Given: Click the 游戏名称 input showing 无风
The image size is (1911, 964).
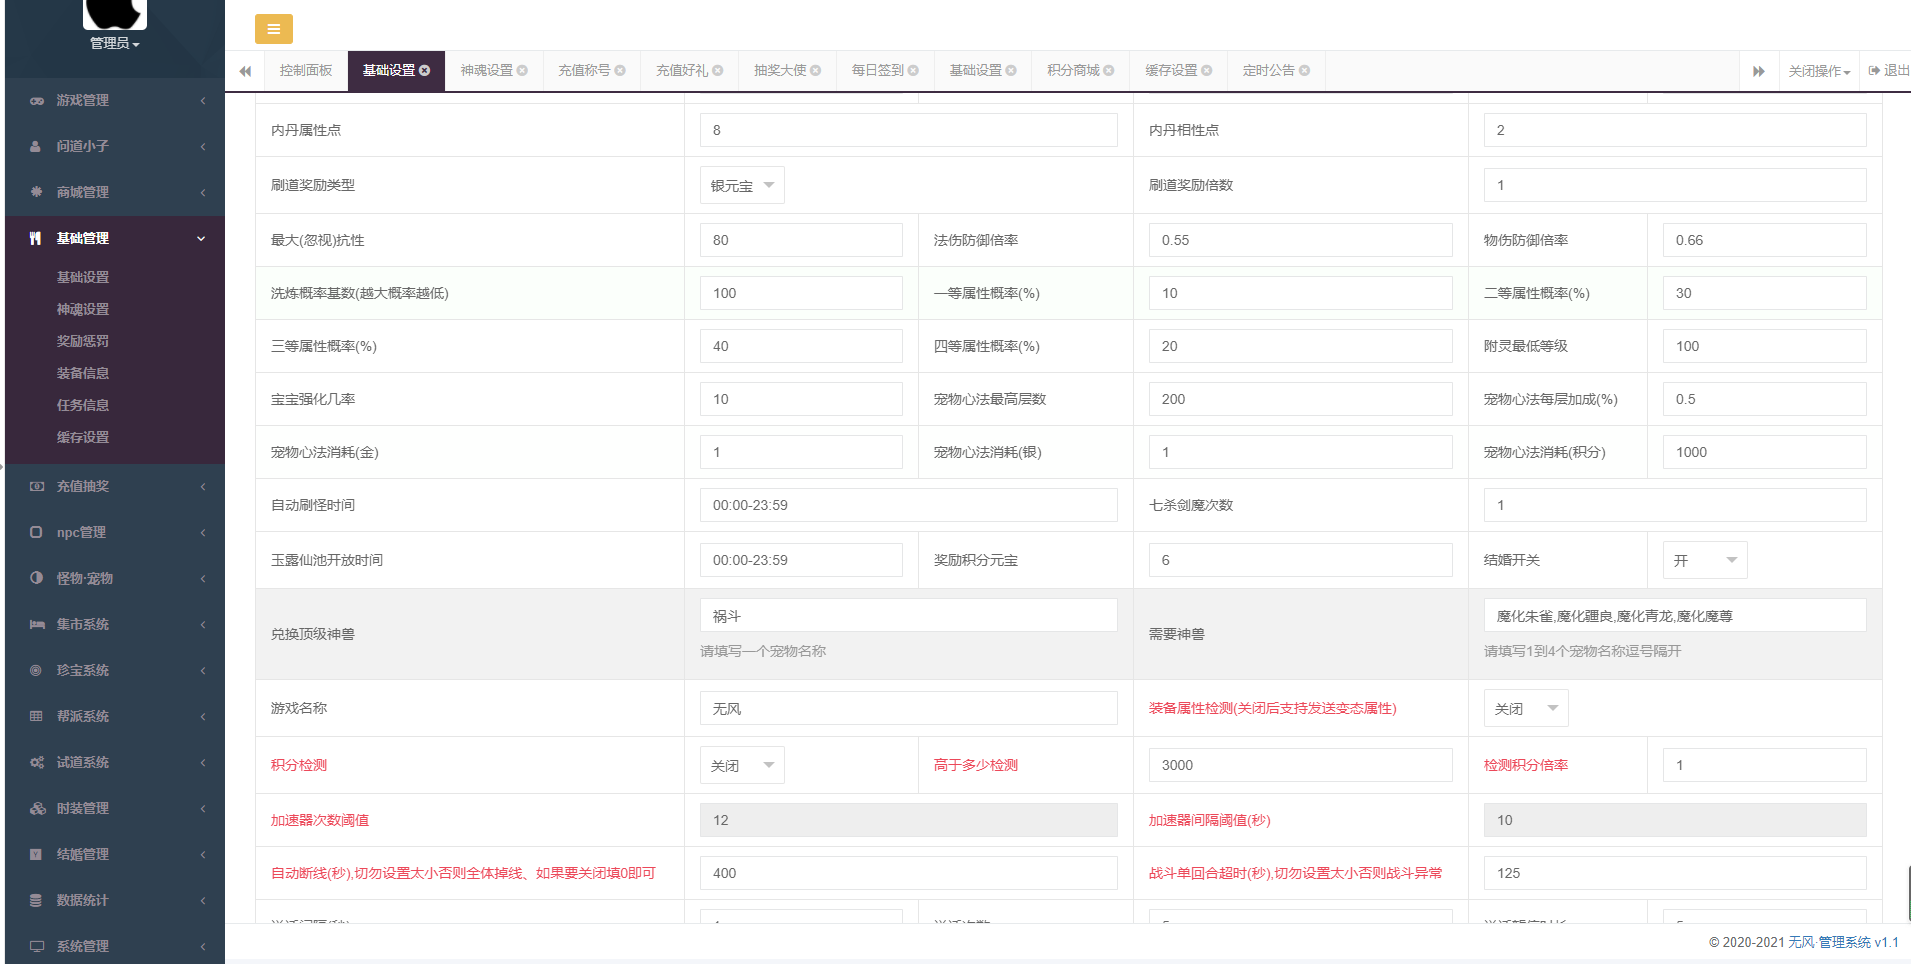Looking at the screenshot, I should [909, 708].
